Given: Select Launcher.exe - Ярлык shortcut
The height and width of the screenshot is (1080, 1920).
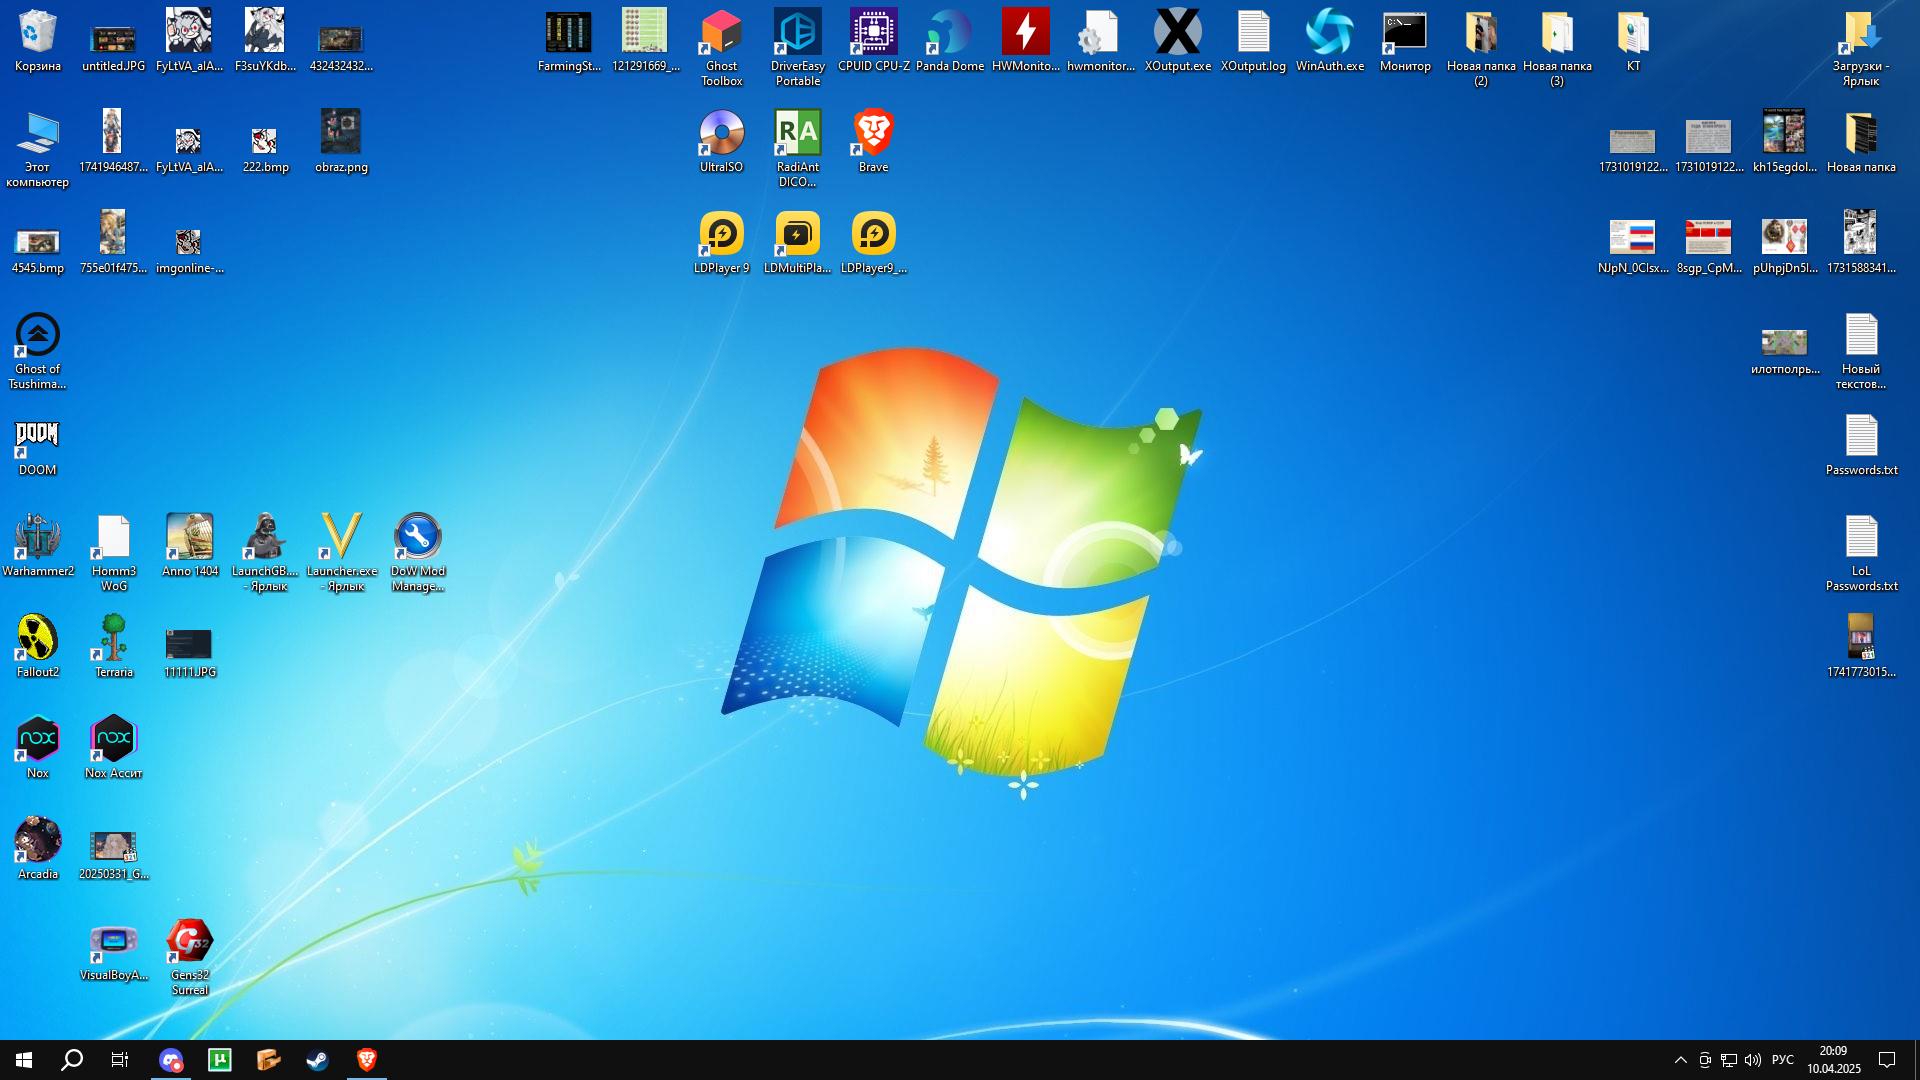Looking at the screenshot, I should coord(341,553).
